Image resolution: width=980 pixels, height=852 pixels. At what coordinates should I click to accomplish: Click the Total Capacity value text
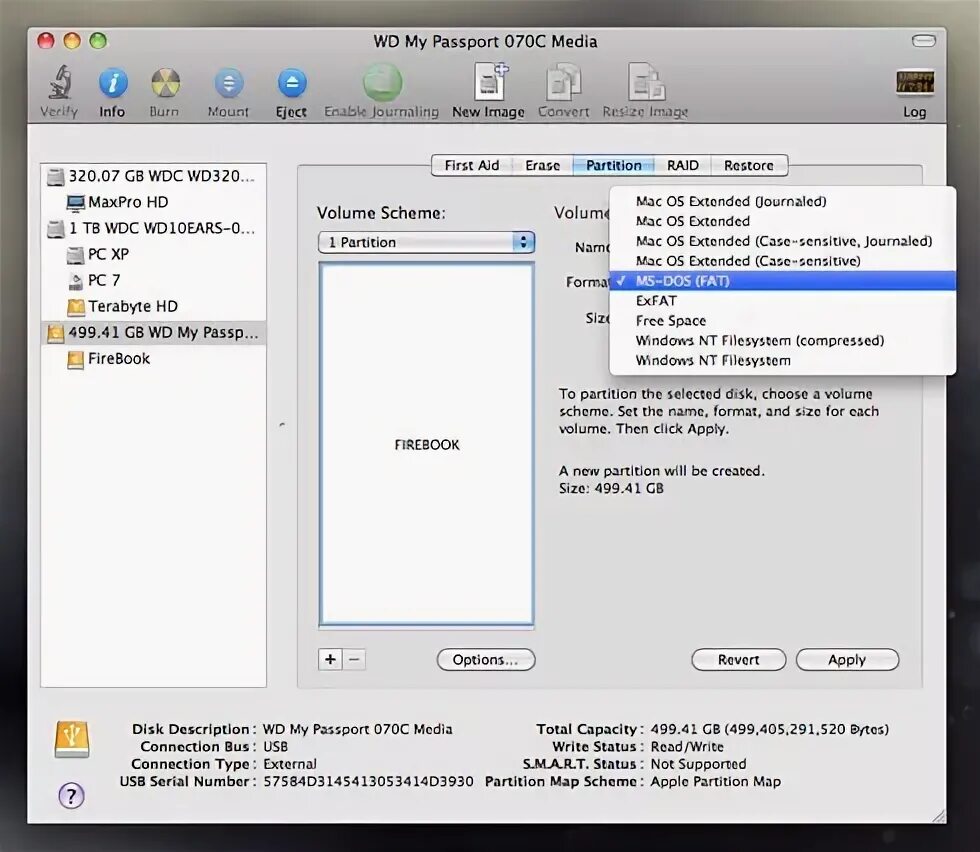click(769, 729)
